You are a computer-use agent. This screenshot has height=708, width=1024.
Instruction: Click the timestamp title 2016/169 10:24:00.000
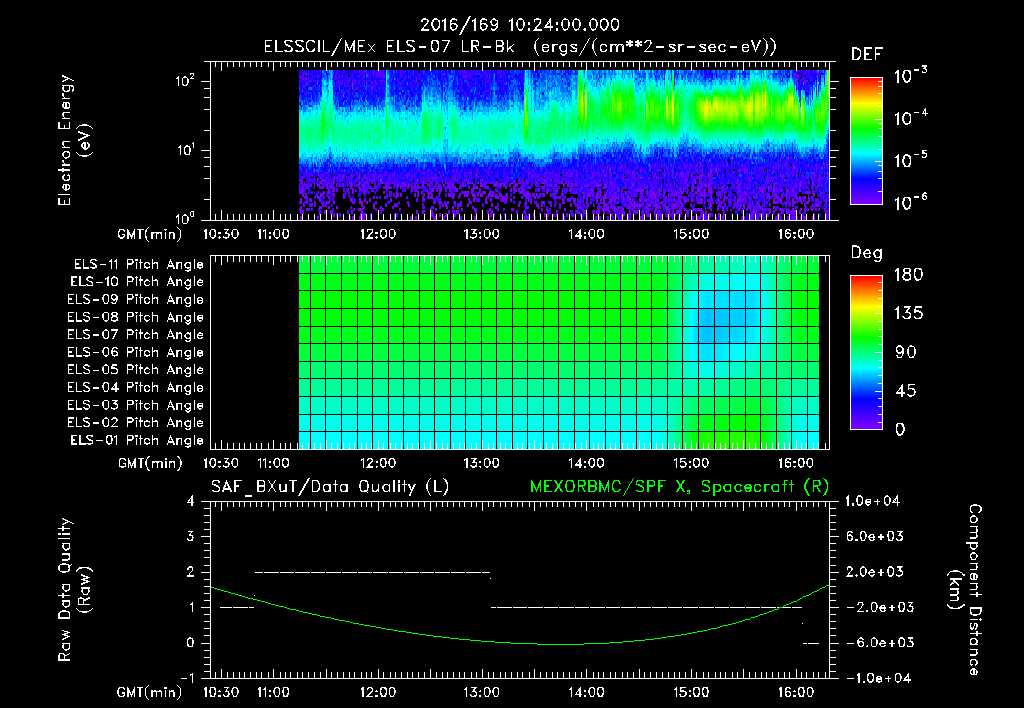[520, 25]
